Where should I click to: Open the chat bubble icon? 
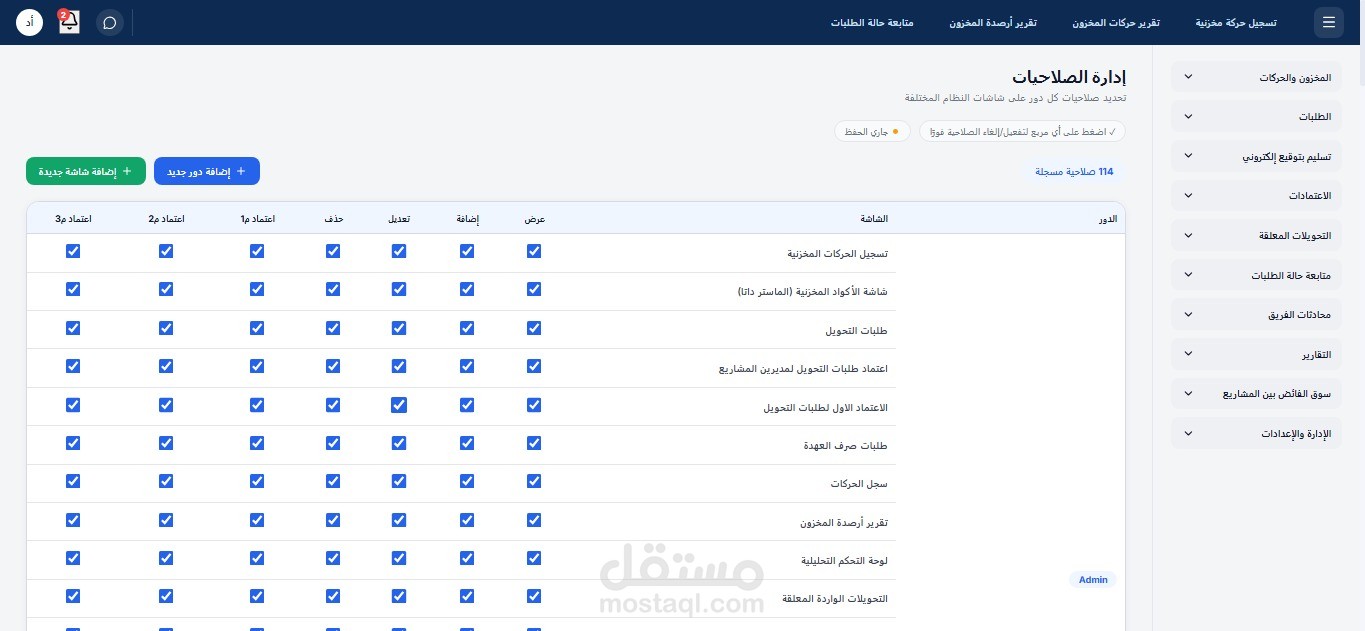coord(110,22)
